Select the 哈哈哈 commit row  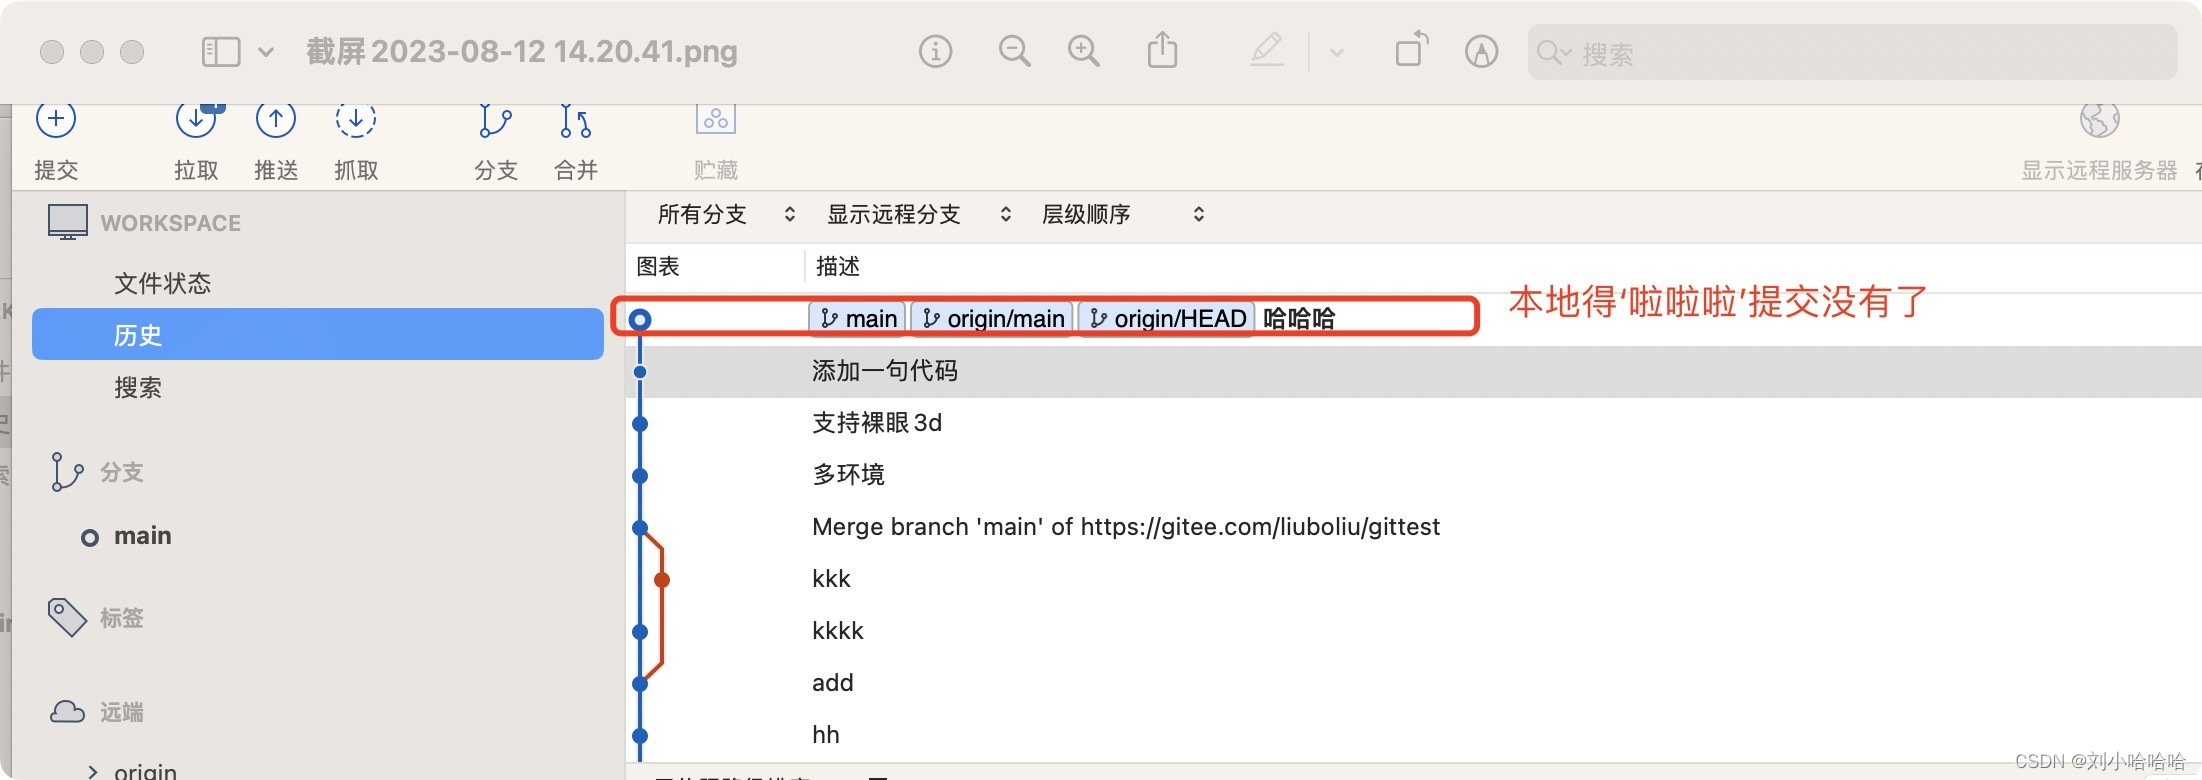coord(1414,319)
